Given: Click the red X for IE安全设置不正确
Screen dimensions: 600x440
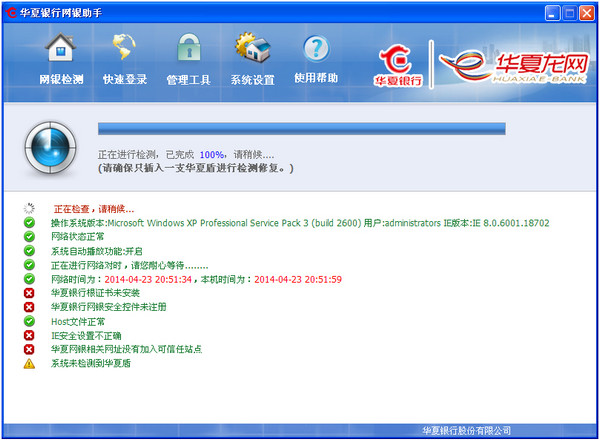Looking at the screenshot, I should (29, 335).
